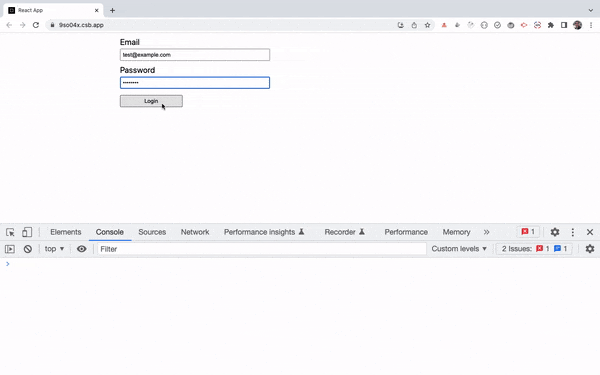Viewport: 600px width, 375px height.
Task: Clear the console with the circle-slash icon
Action: click(28, 249)
